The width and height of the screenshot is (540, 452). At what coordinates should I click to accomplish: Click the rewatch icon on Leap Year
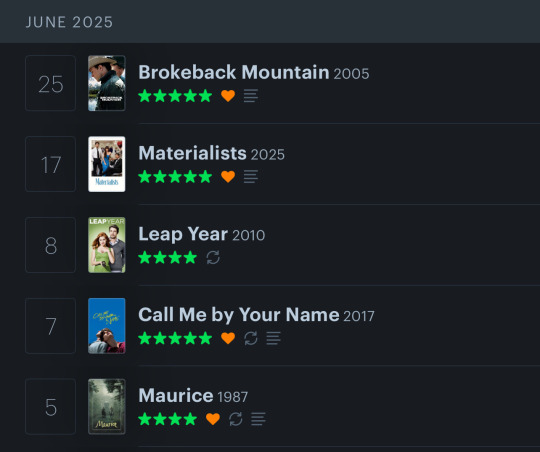[213, 257]
